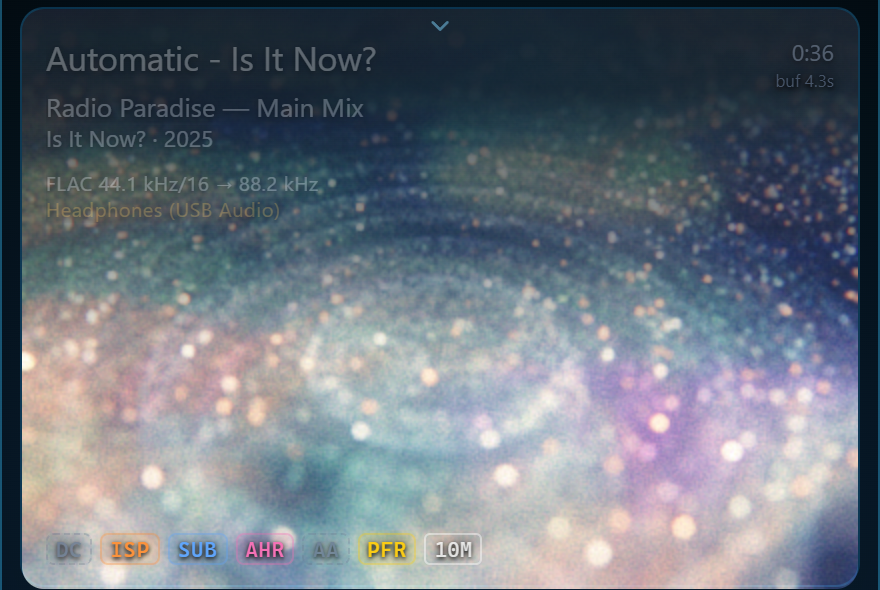This screenshot has height=590, width=880.
Task: Toggle the SUB badge
Action: [x=198, y=549]
